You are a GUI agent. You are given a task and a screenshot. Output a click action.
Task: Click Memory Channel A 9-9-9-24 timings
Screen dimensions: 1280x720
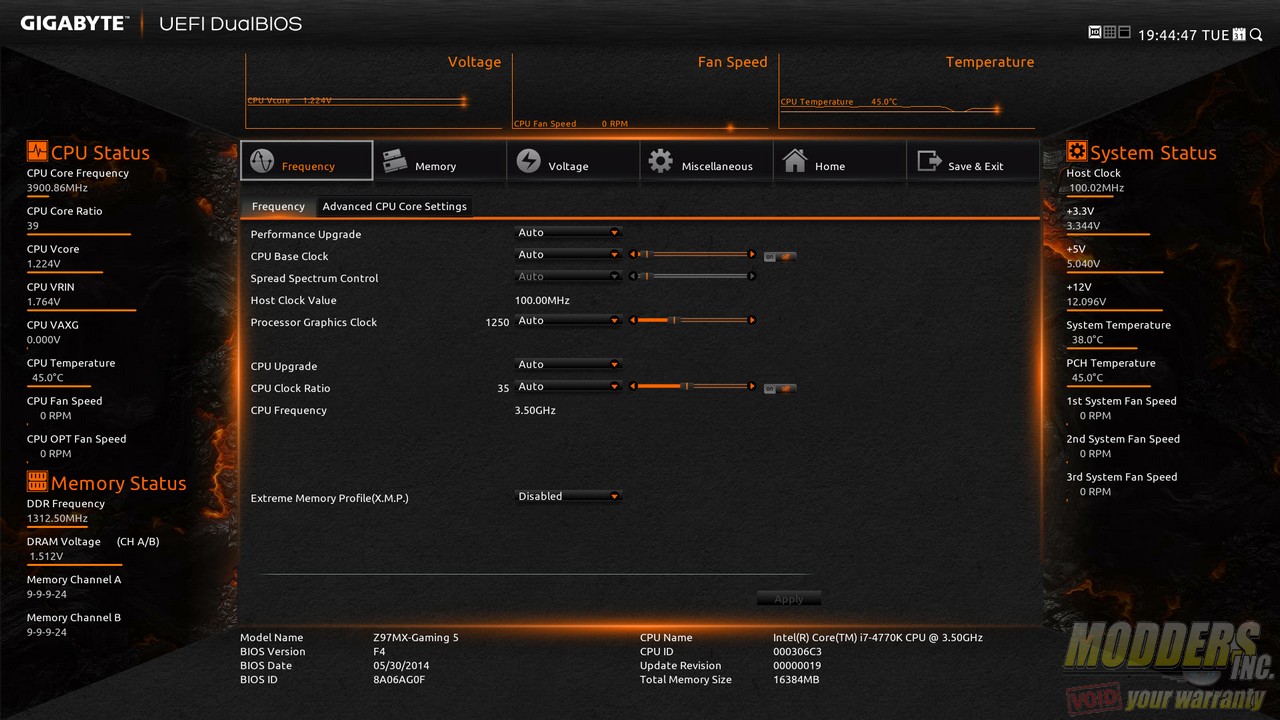pyautogui.click(x=47, y=594)
